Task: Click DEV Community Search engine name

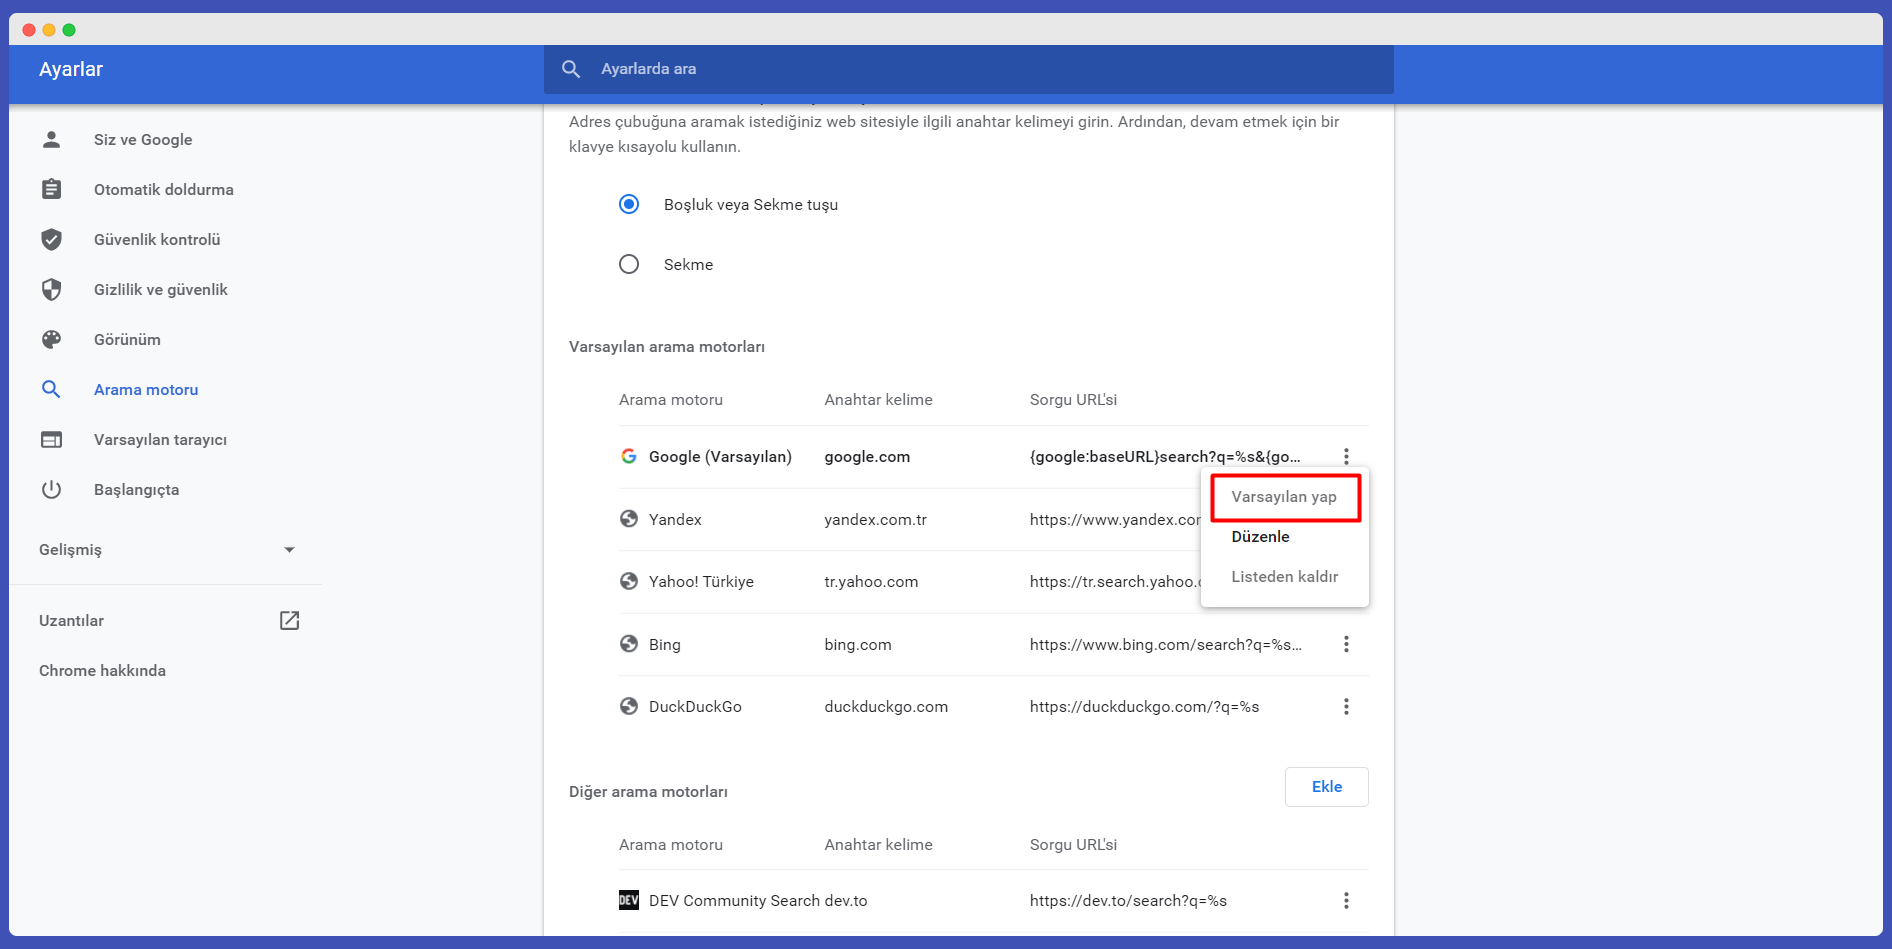Action: [x=735, y=901]
